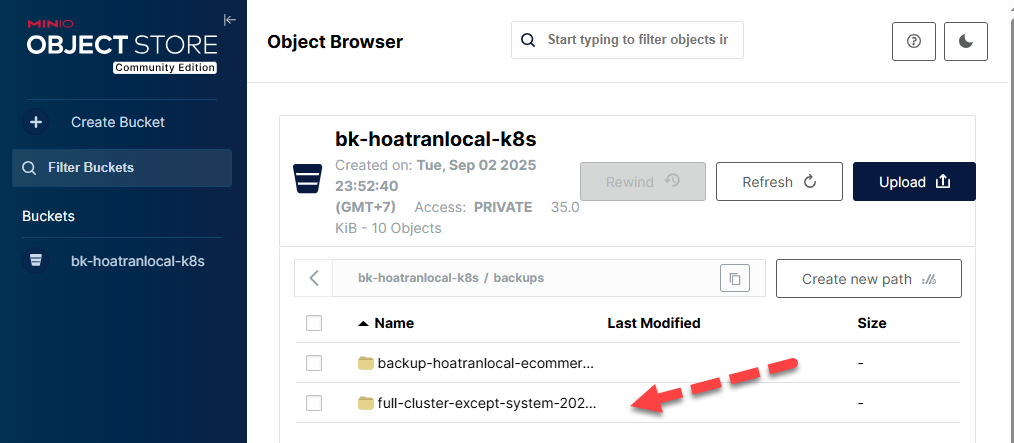Copy the current path icon
The height and width of the screenshot is (443, 1014).
[734, 278]
